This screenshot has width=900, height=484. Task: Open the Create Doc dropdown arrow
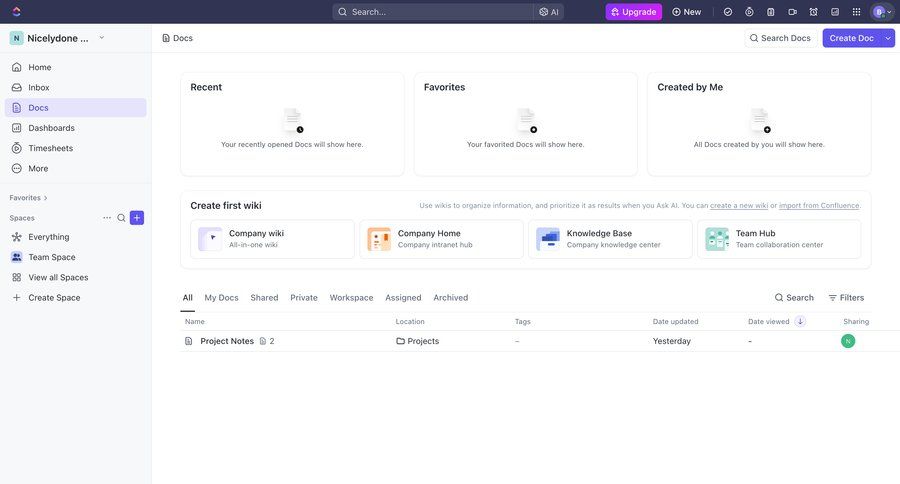(x=888, y=38)
